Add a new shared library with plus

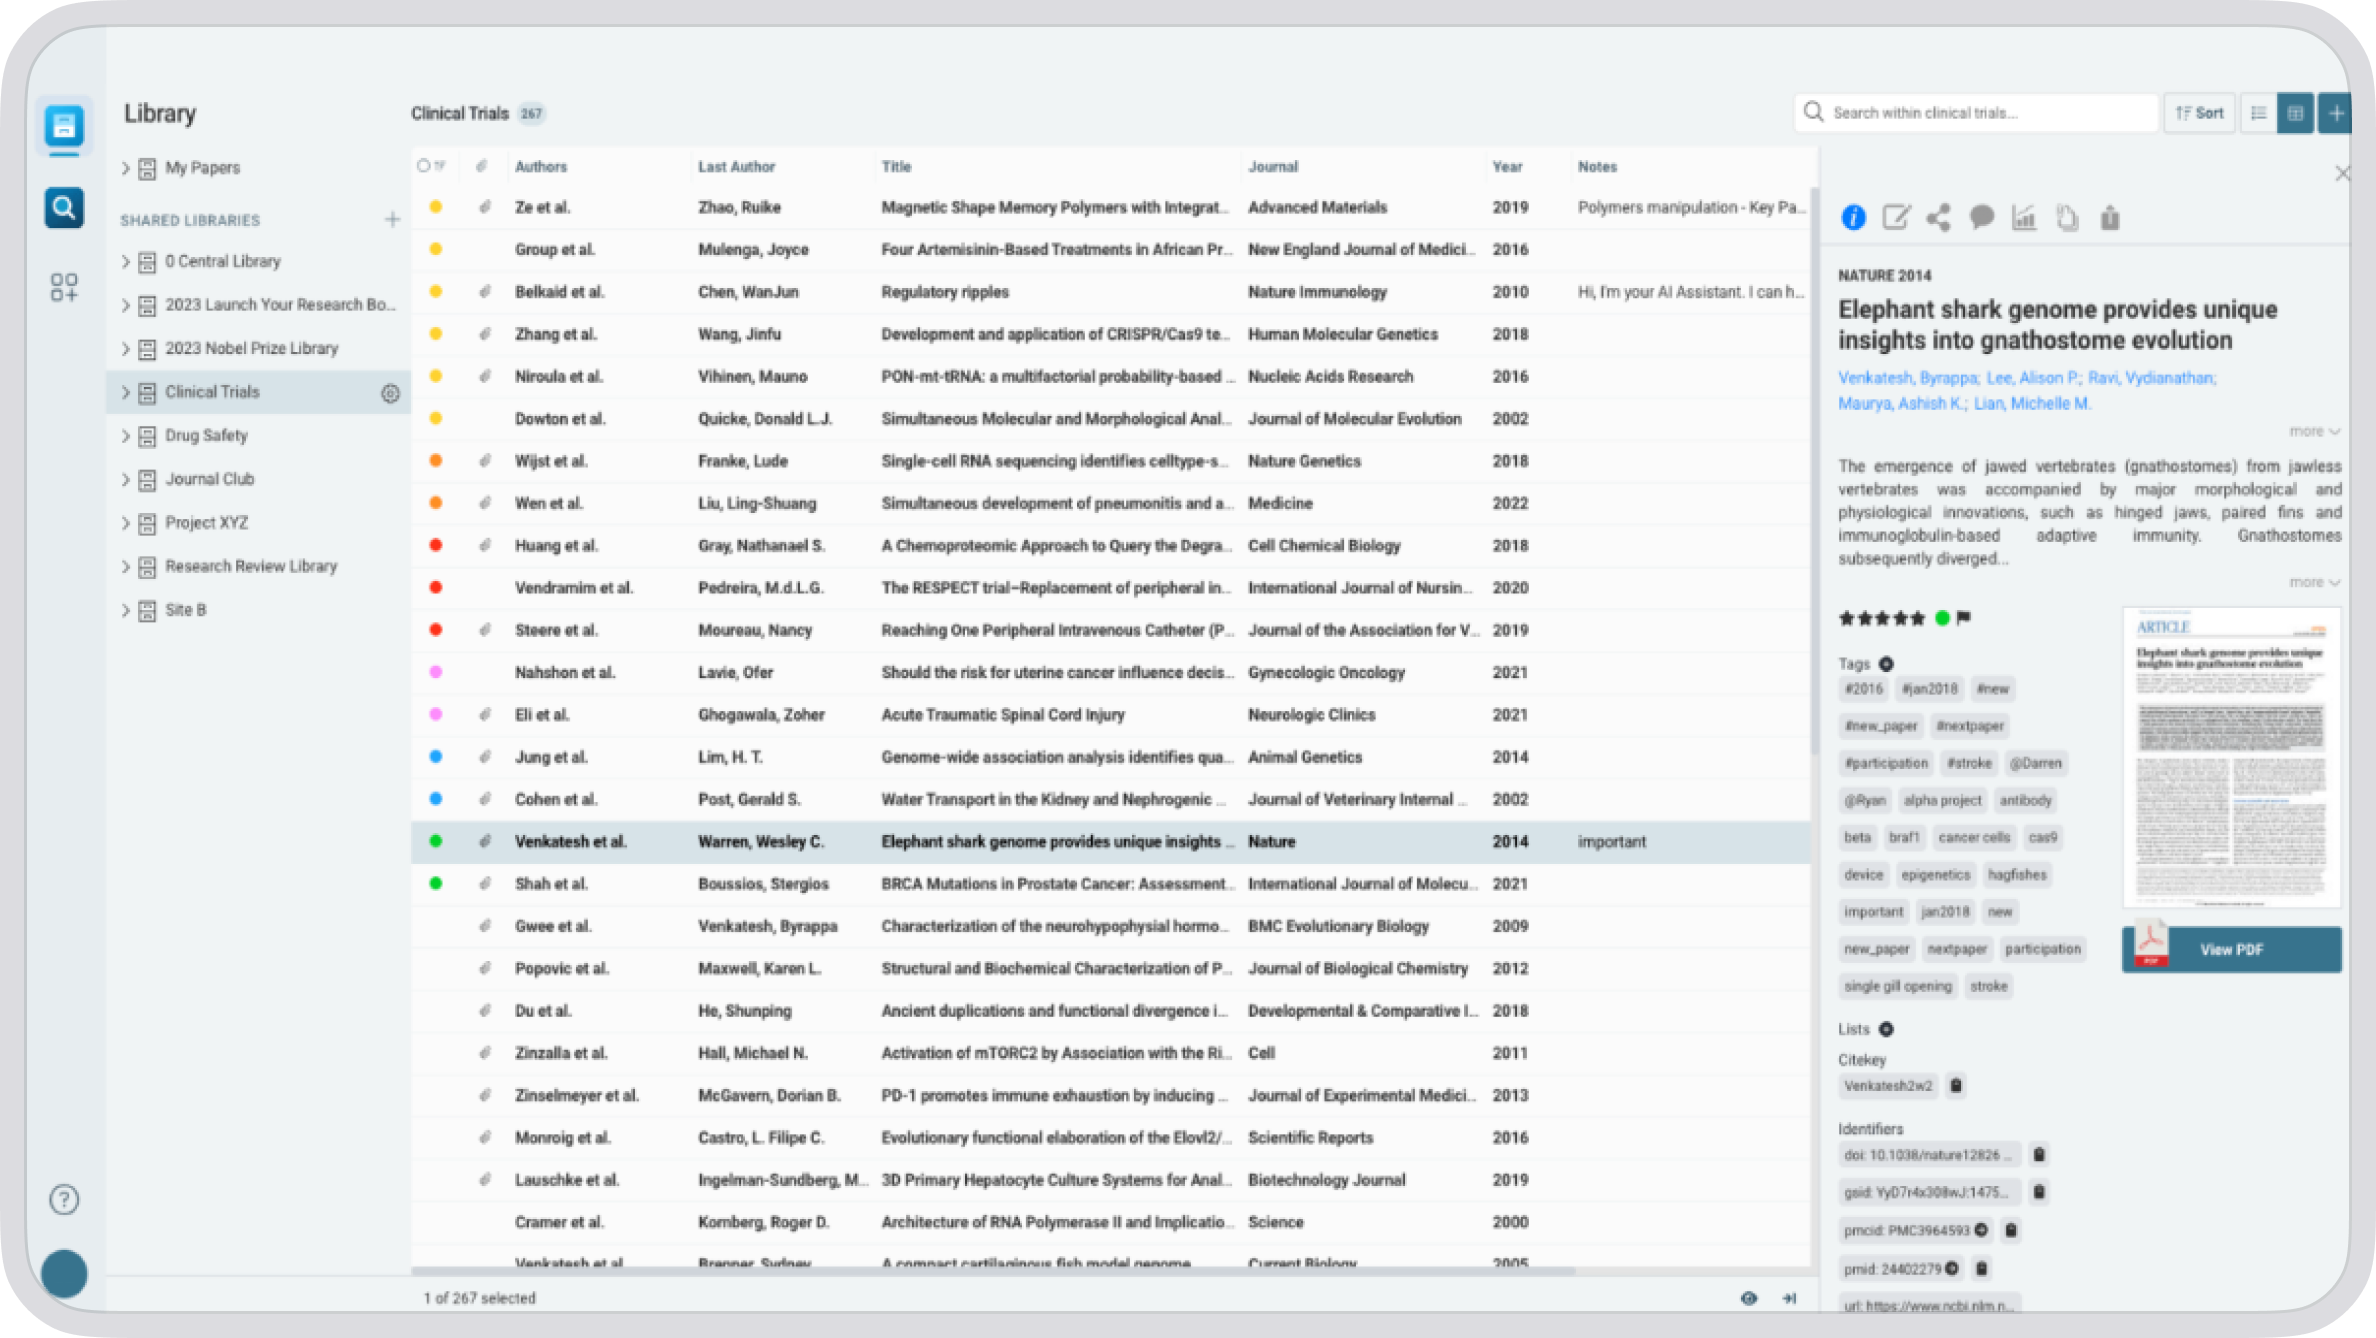click(392, 219)
